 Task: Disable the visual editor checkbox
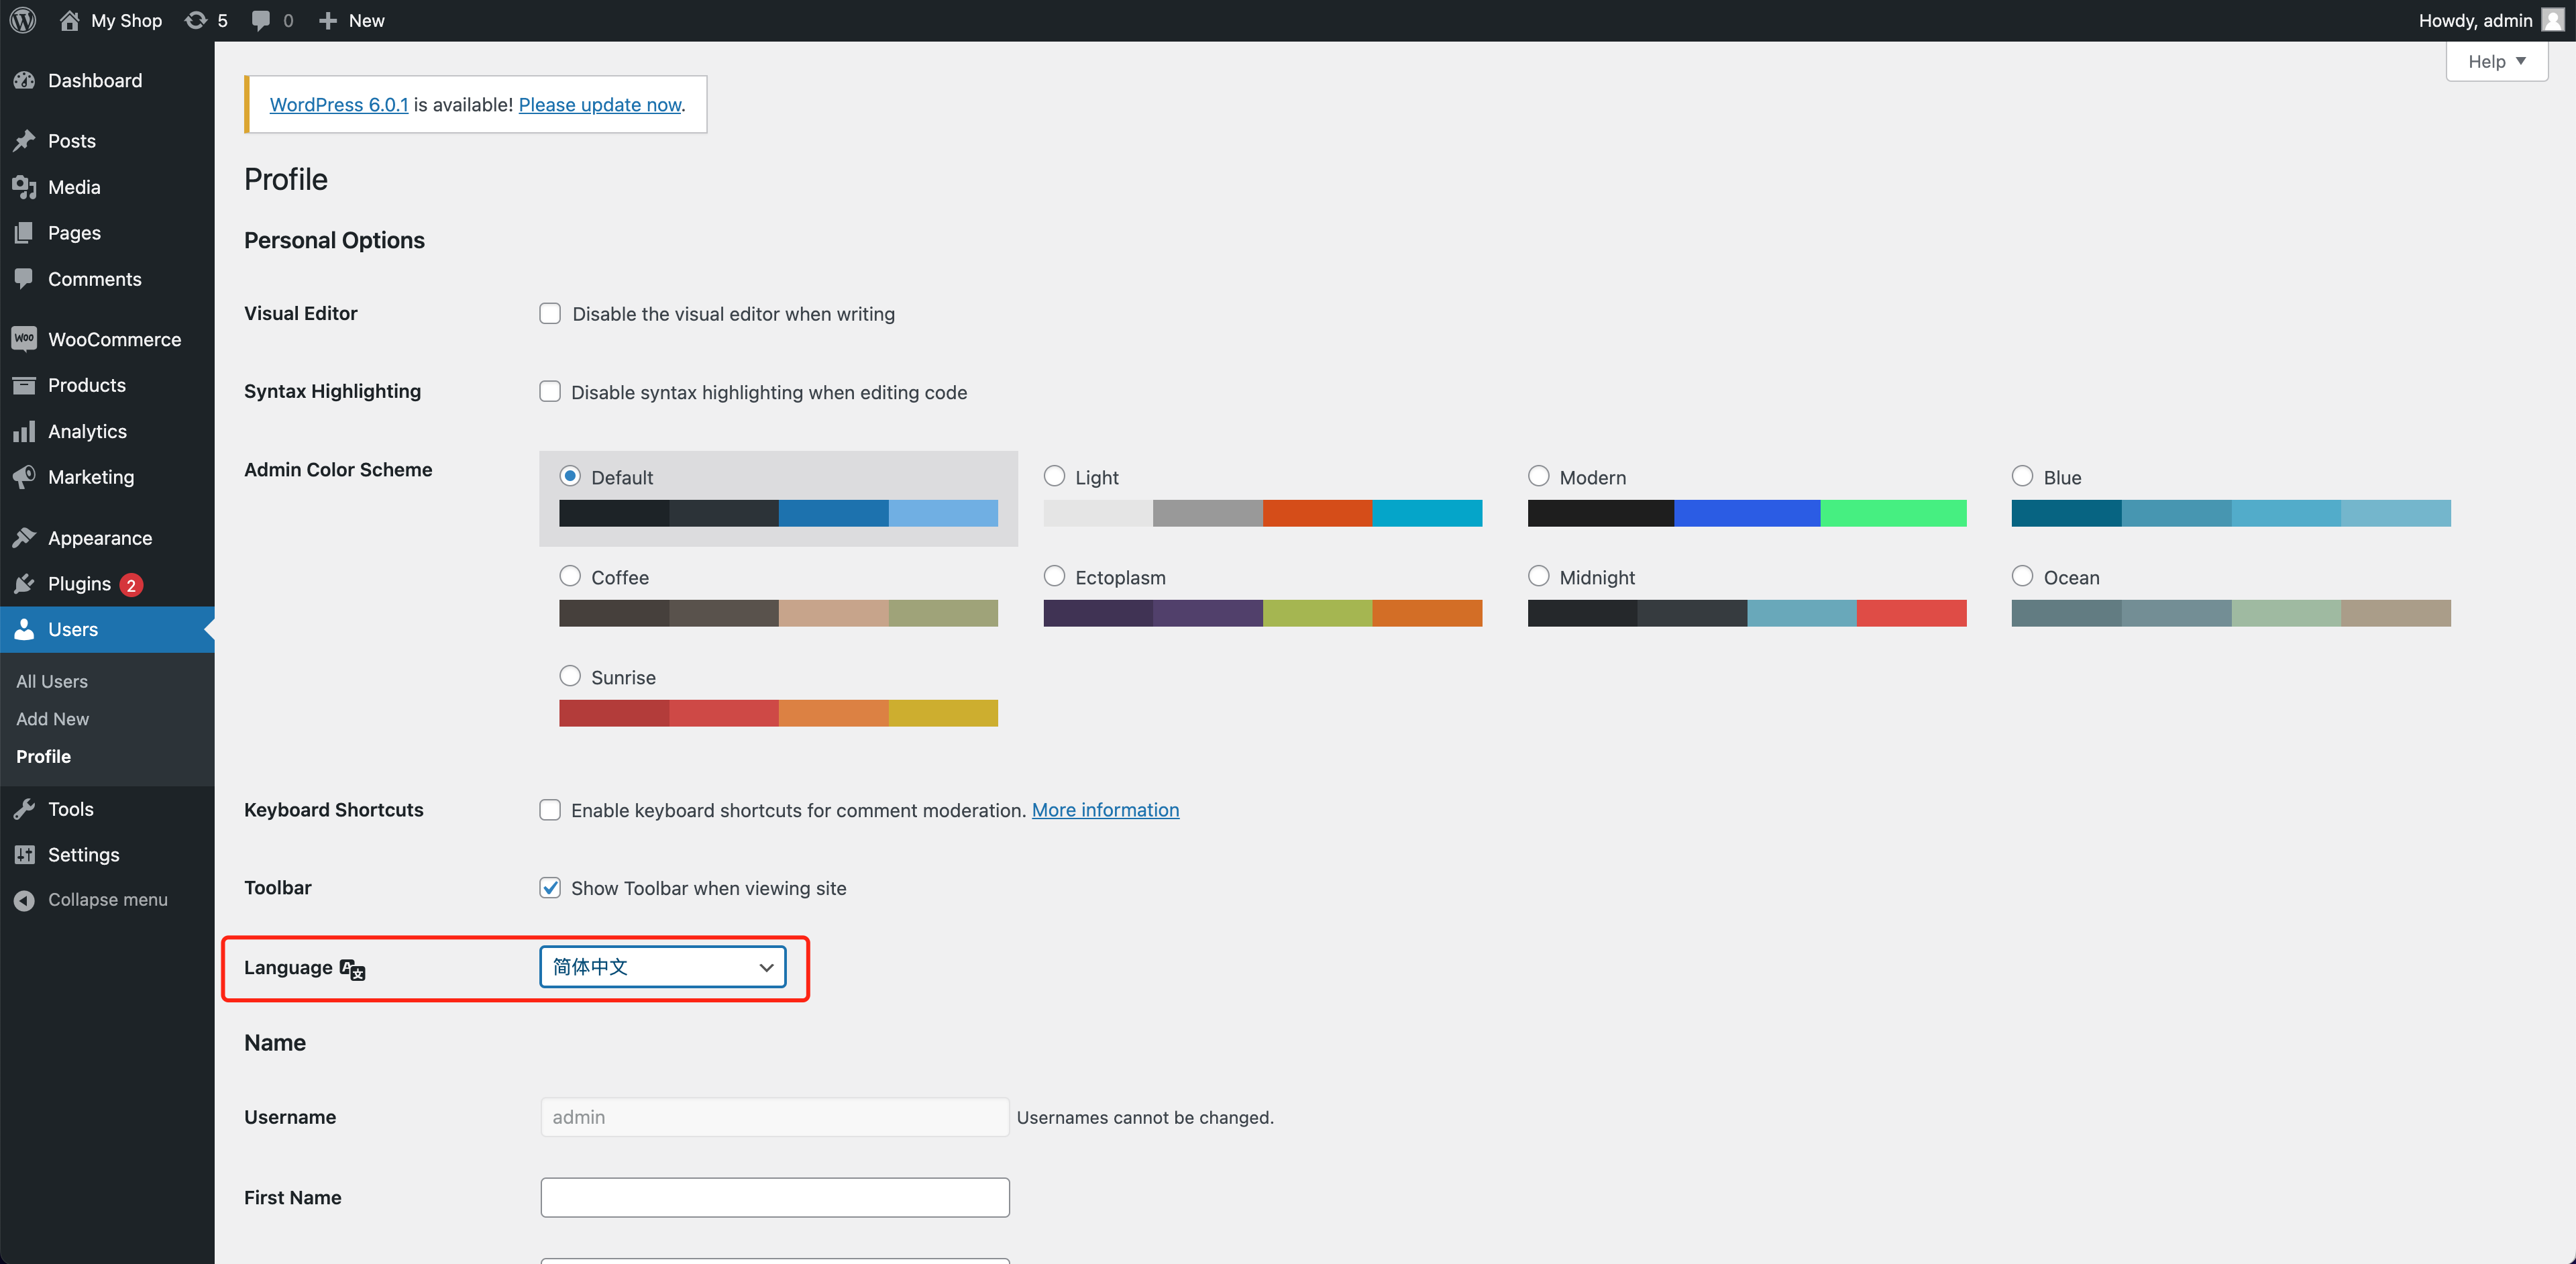point(550,314)
